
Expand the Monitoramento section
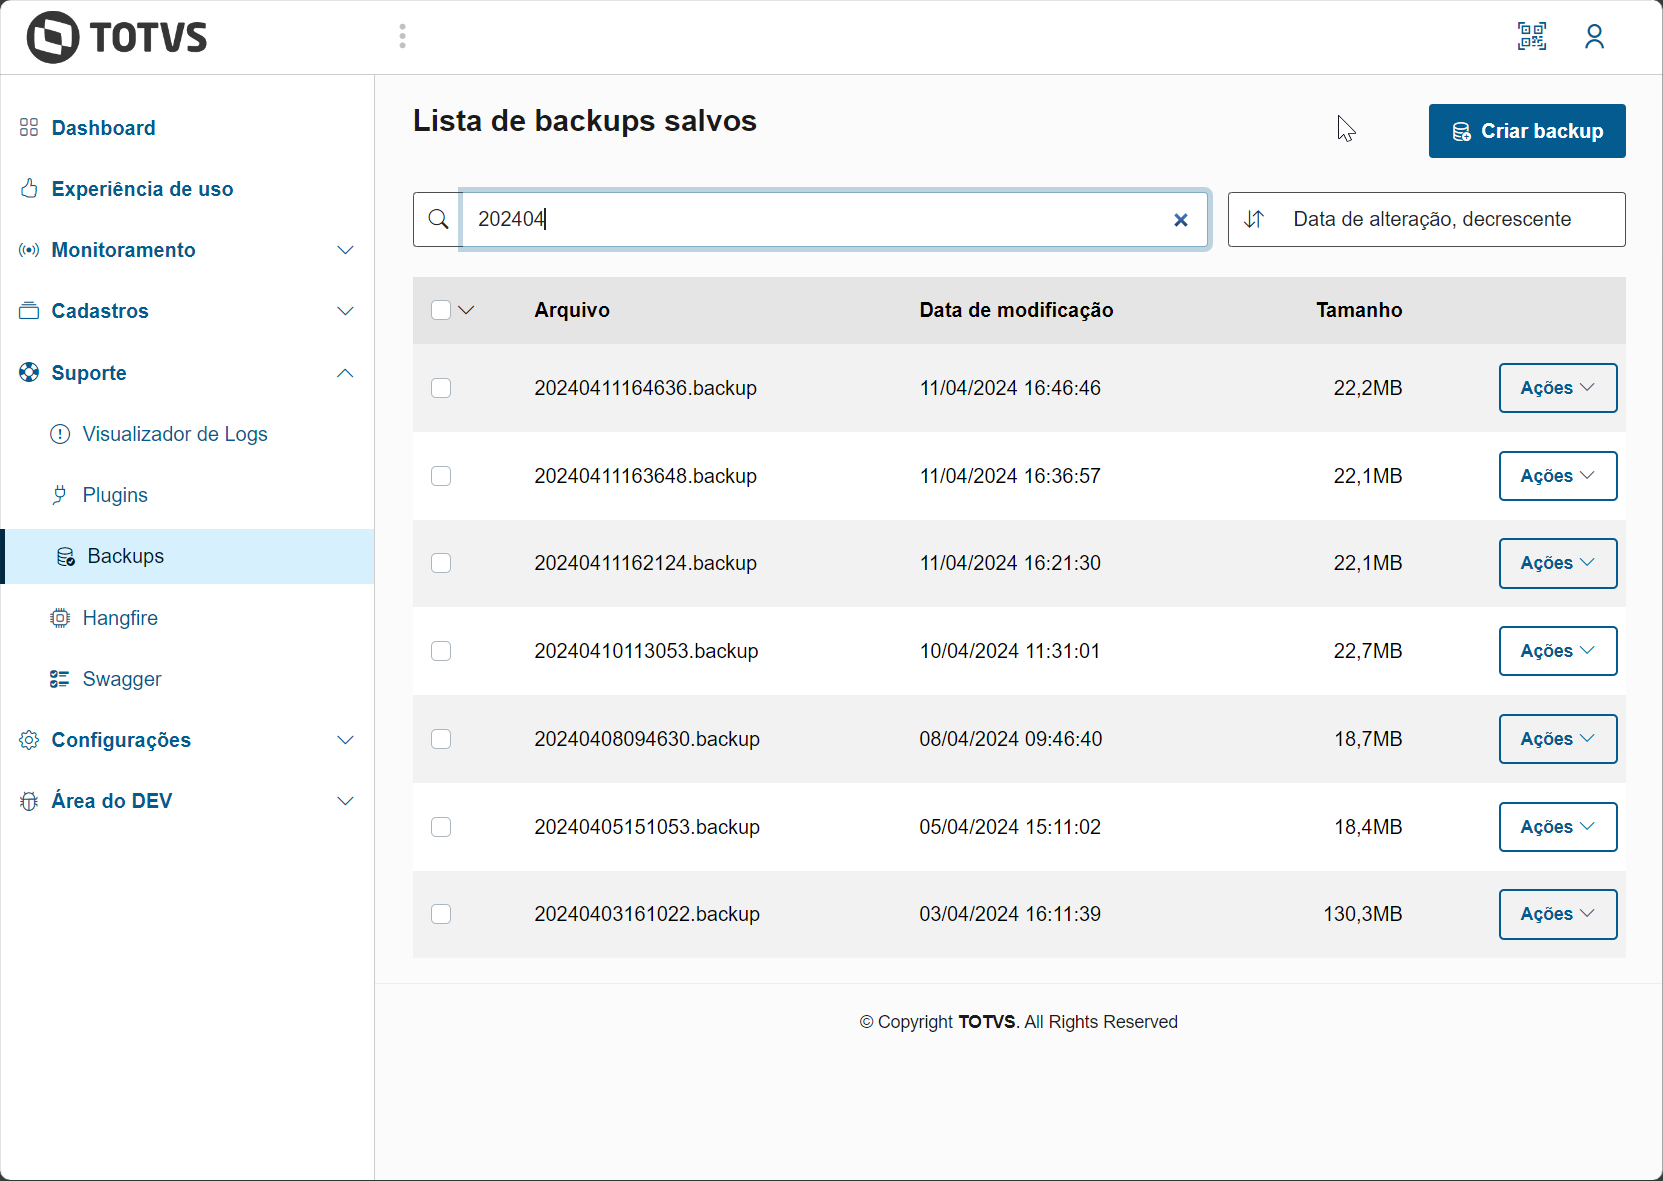[345, 250]
